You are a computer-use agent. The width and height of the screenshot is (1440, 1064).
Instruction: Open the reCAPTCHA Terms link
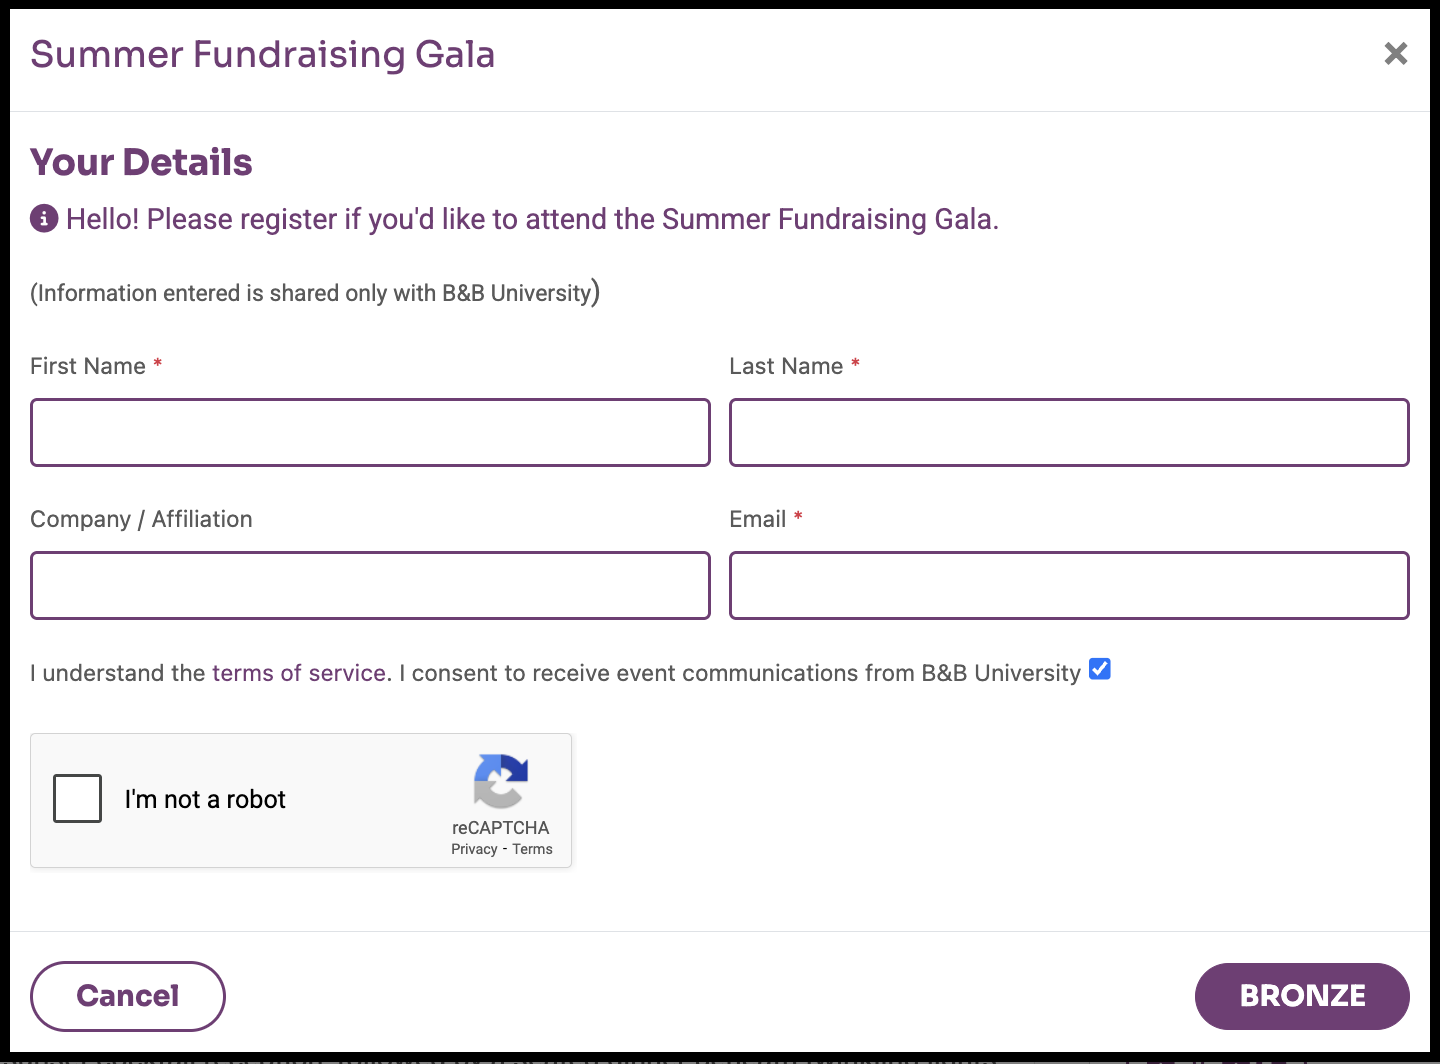click(532, 849)
